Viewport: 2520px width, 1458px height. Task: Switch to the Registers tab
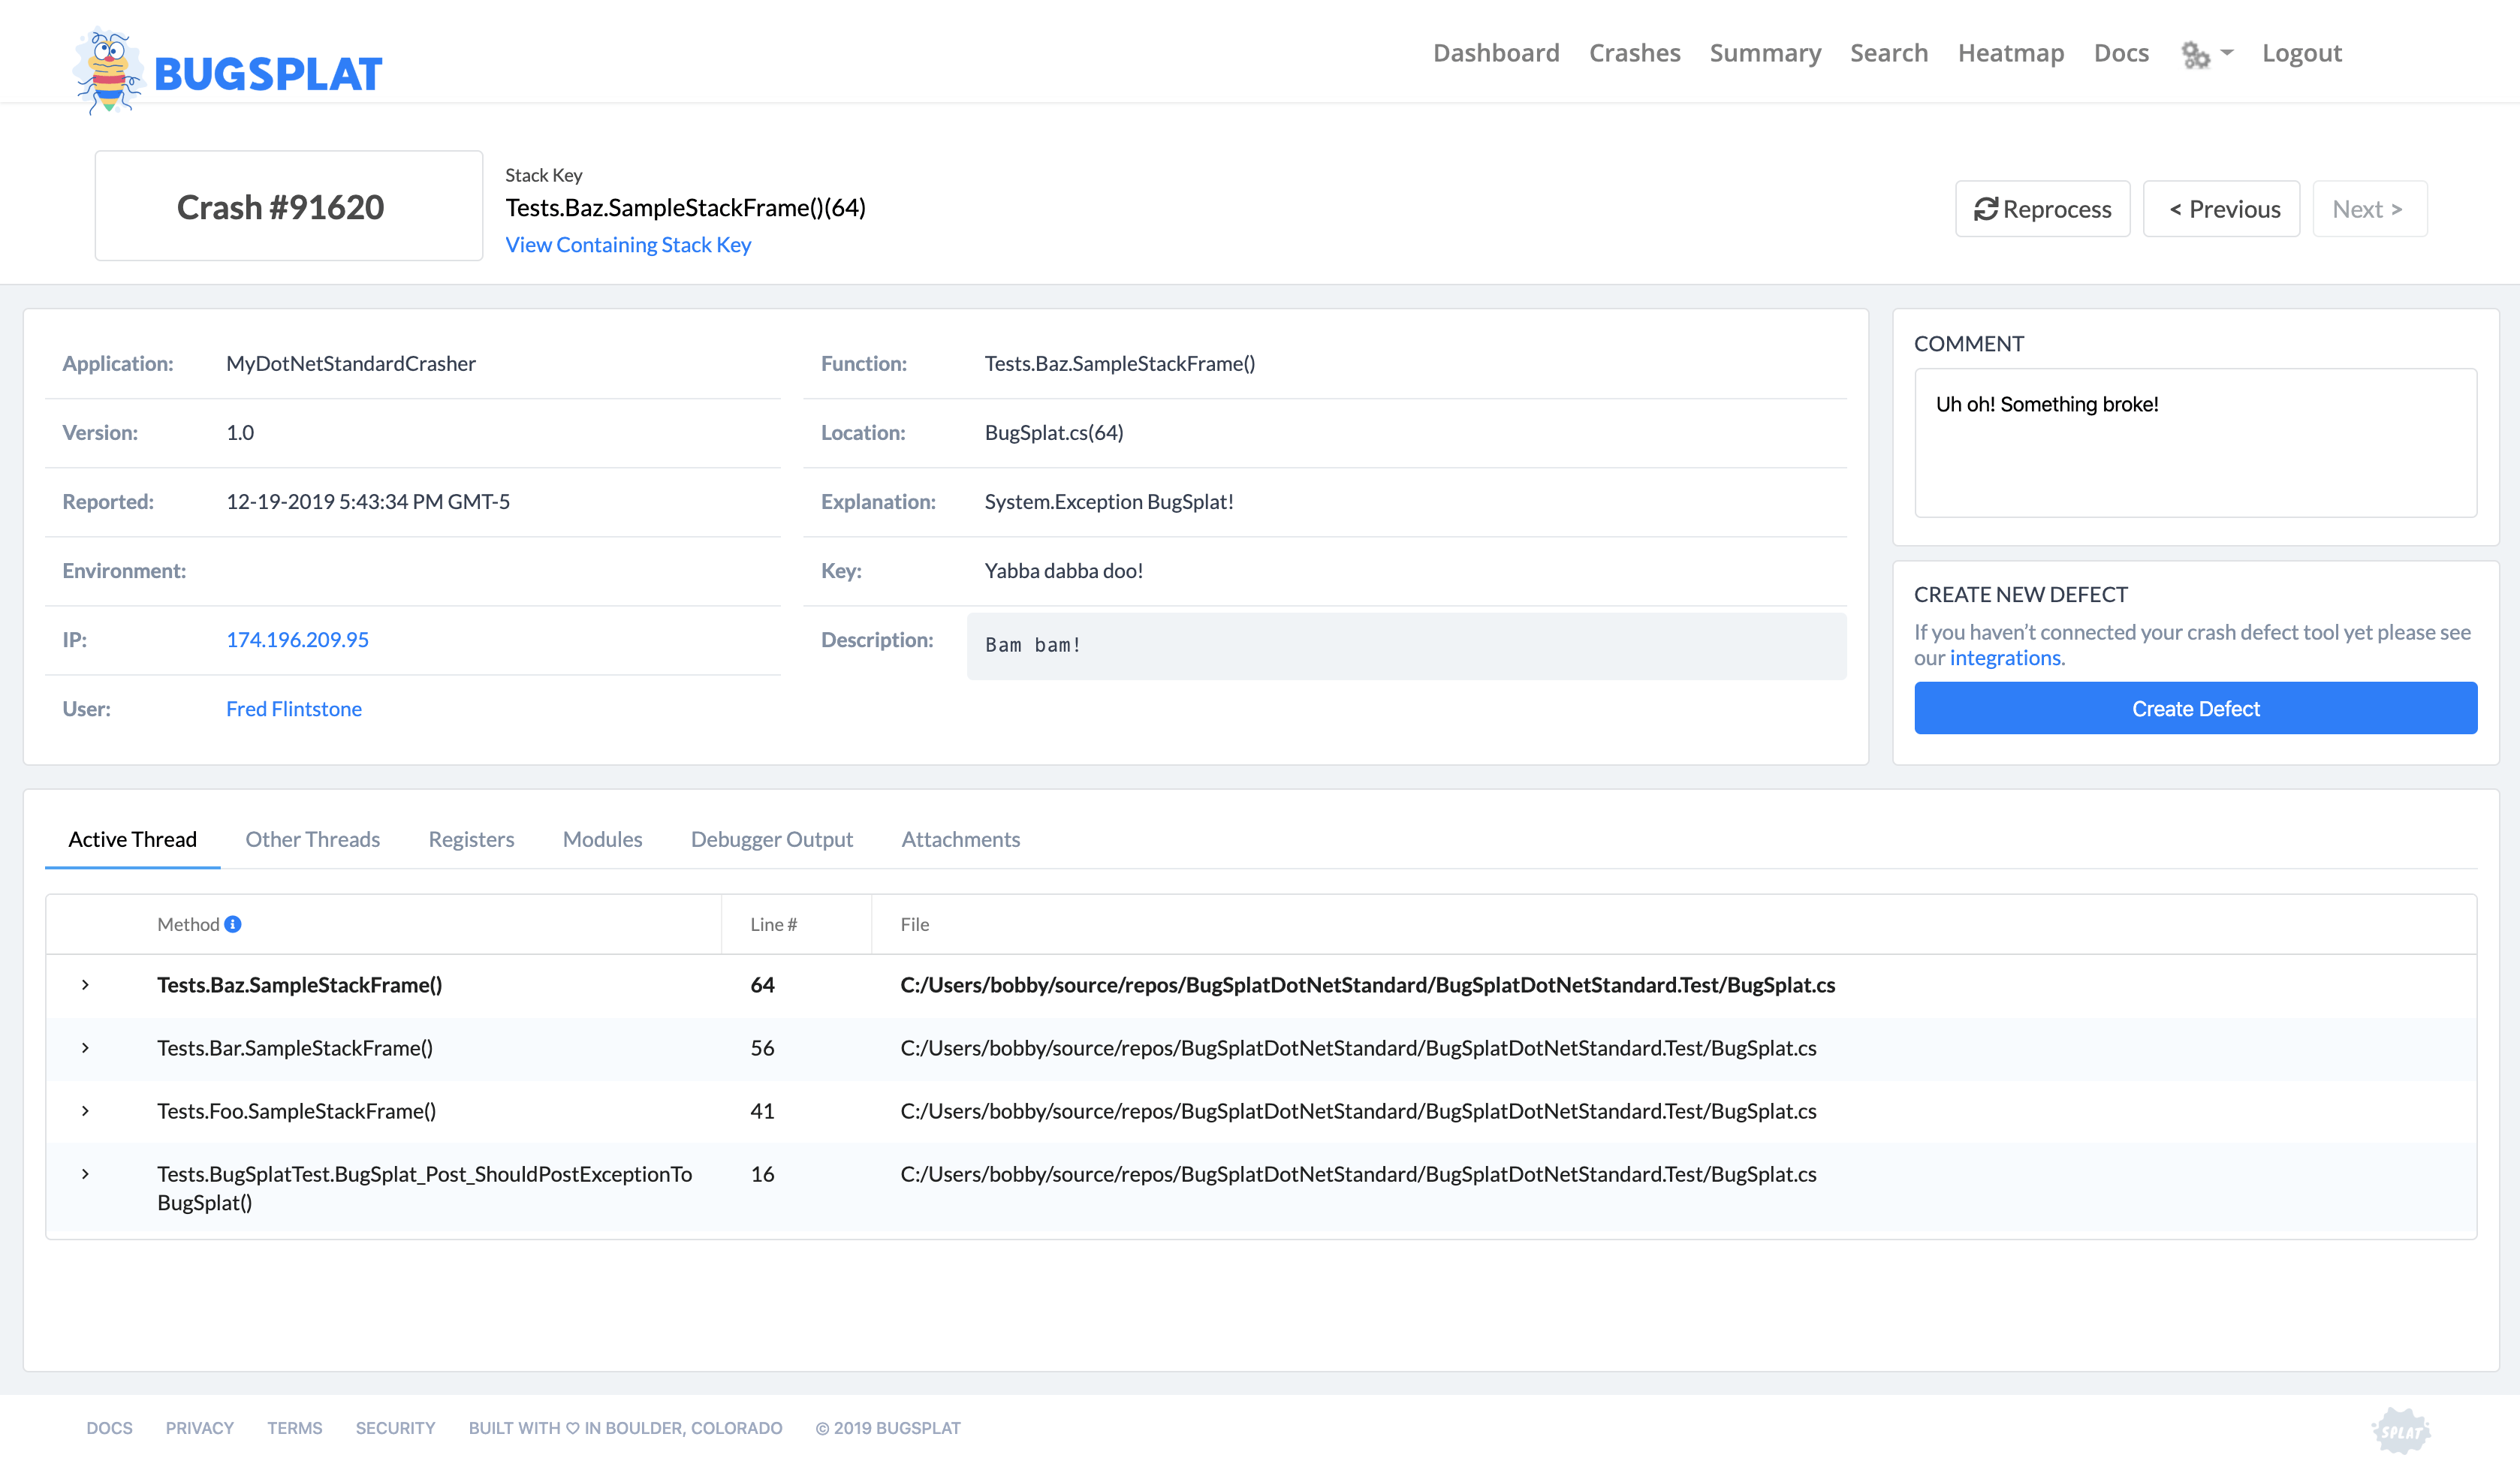(x=471, y=839)
